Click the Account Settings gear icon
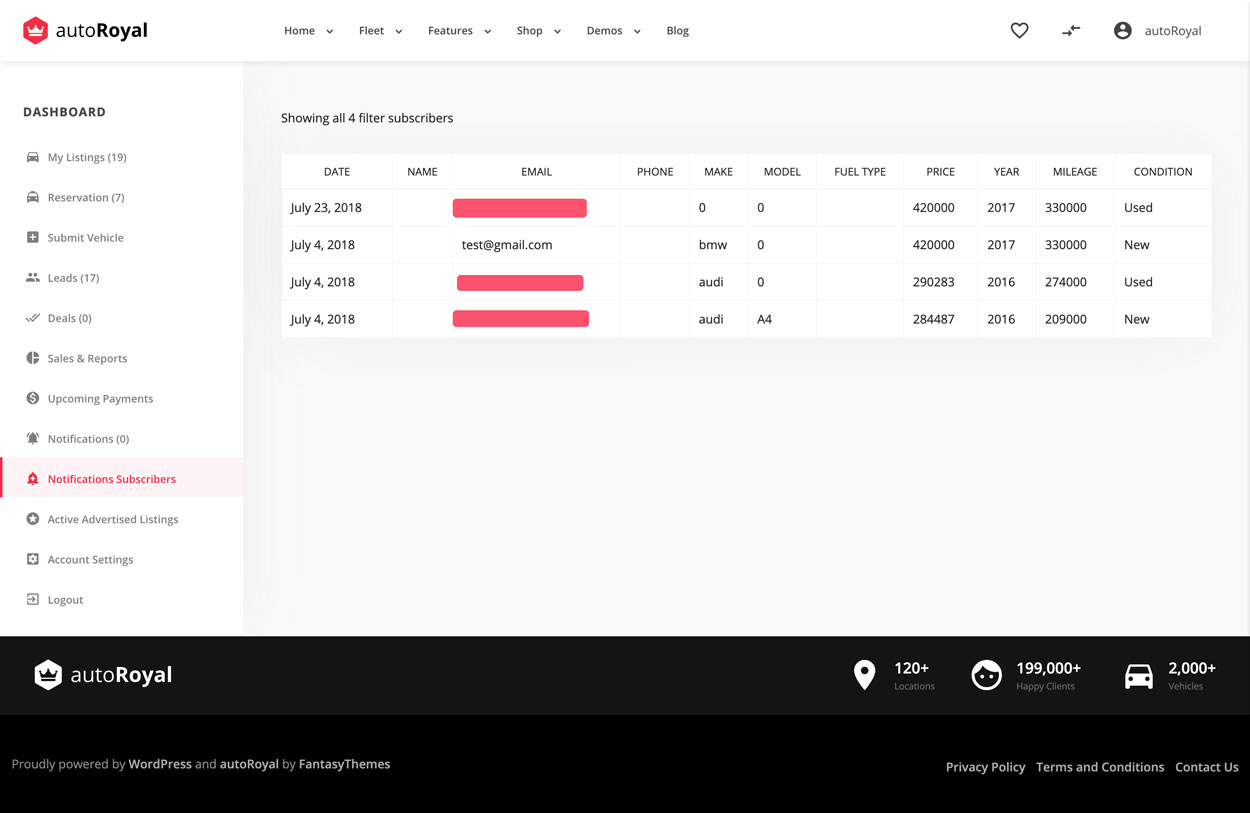Viewport: 1250px width, 813px height. [x=33, y=559]
